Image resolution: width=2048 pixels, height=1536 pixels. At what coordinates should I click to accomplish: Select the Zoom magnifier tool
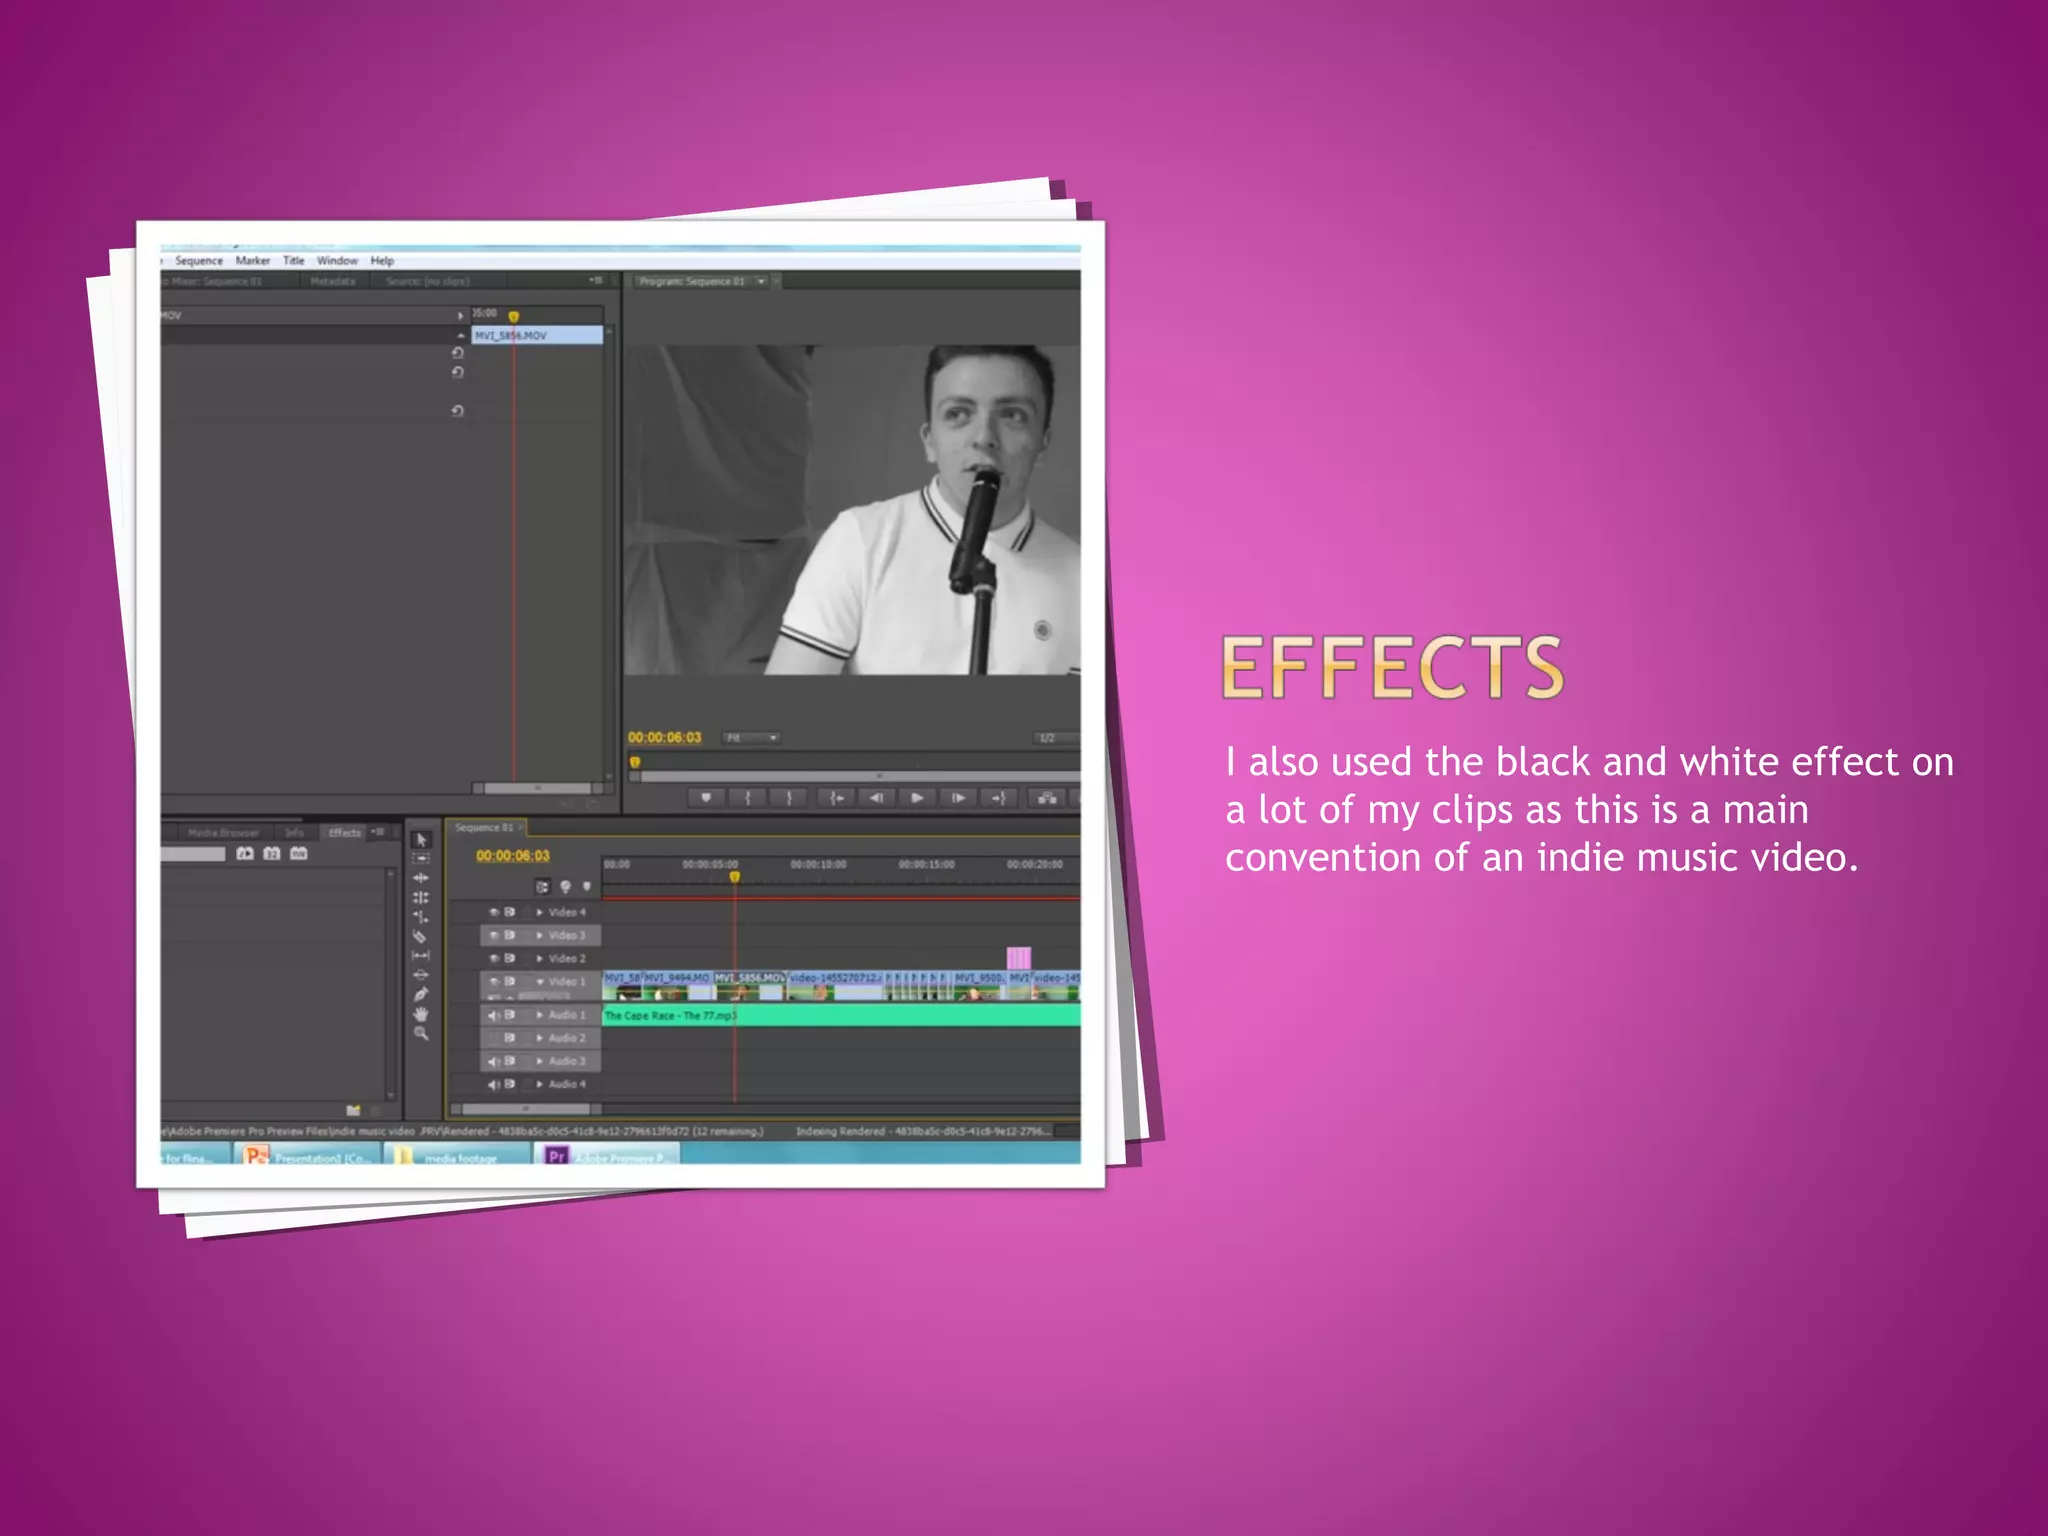421,1034
